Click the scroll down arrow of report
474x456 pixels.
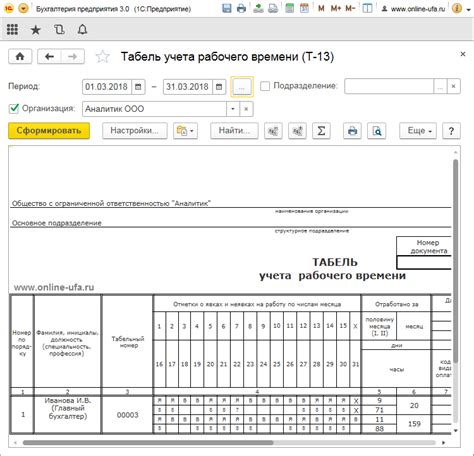tap(456, 431)
